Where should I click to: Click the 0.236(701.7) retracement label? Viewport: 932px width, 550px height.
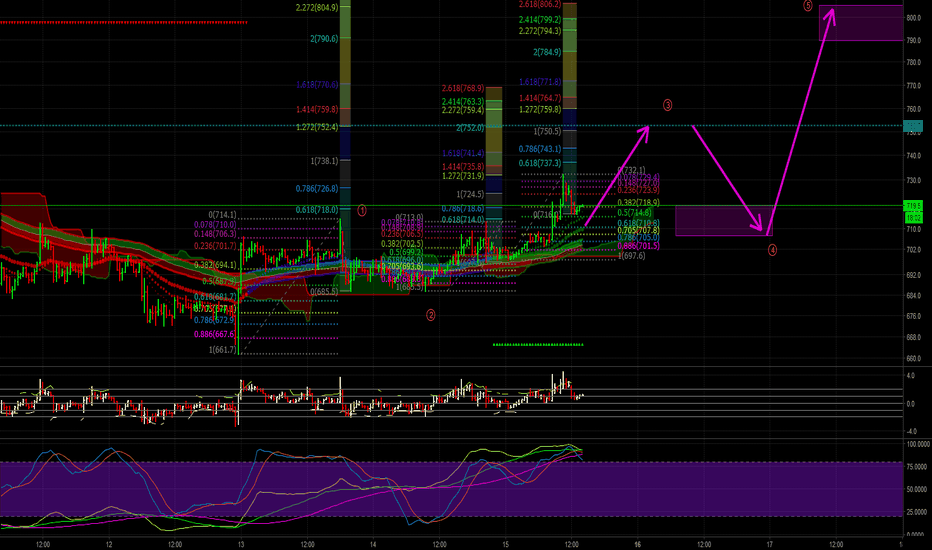click(x=215, y=246)
